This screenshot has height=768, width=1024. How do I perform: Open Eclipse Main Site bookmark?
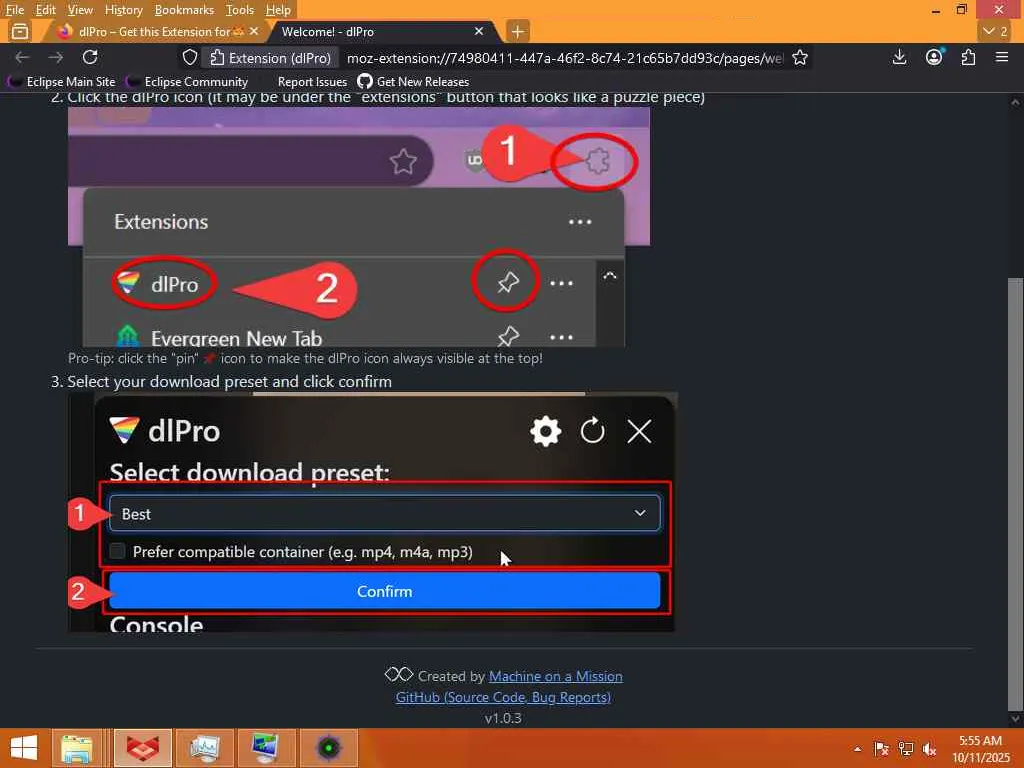click(61, 82)
